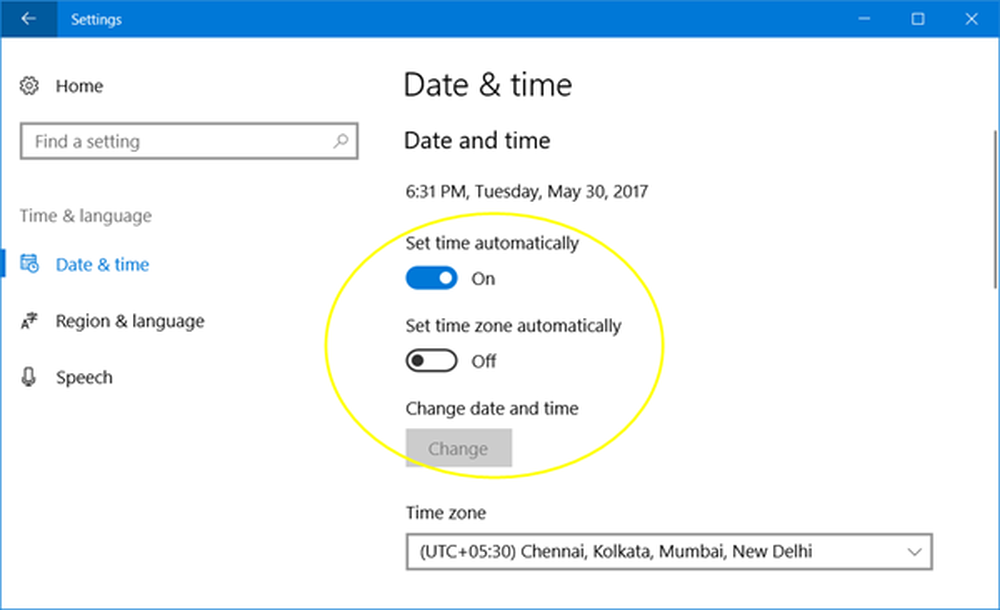The height and width of the screenshot is (610, 1000).
Task: Click the Change date and time button
Action: point(458,448)
